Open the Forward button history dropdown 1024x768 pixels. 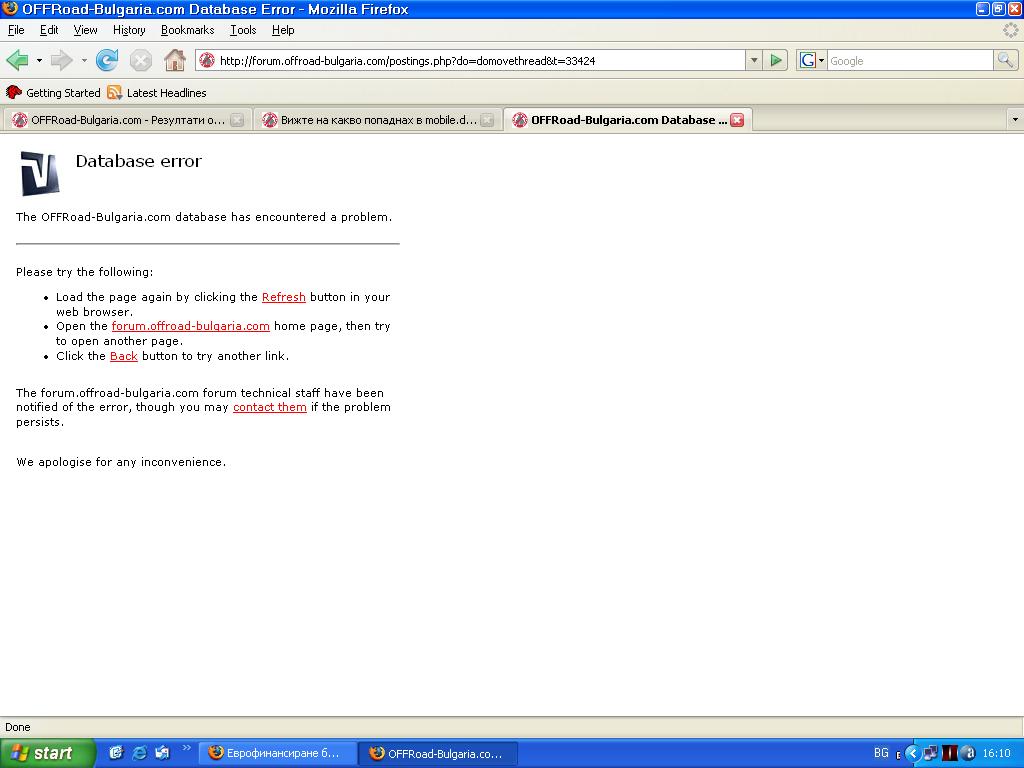click(x=84, y=61)
